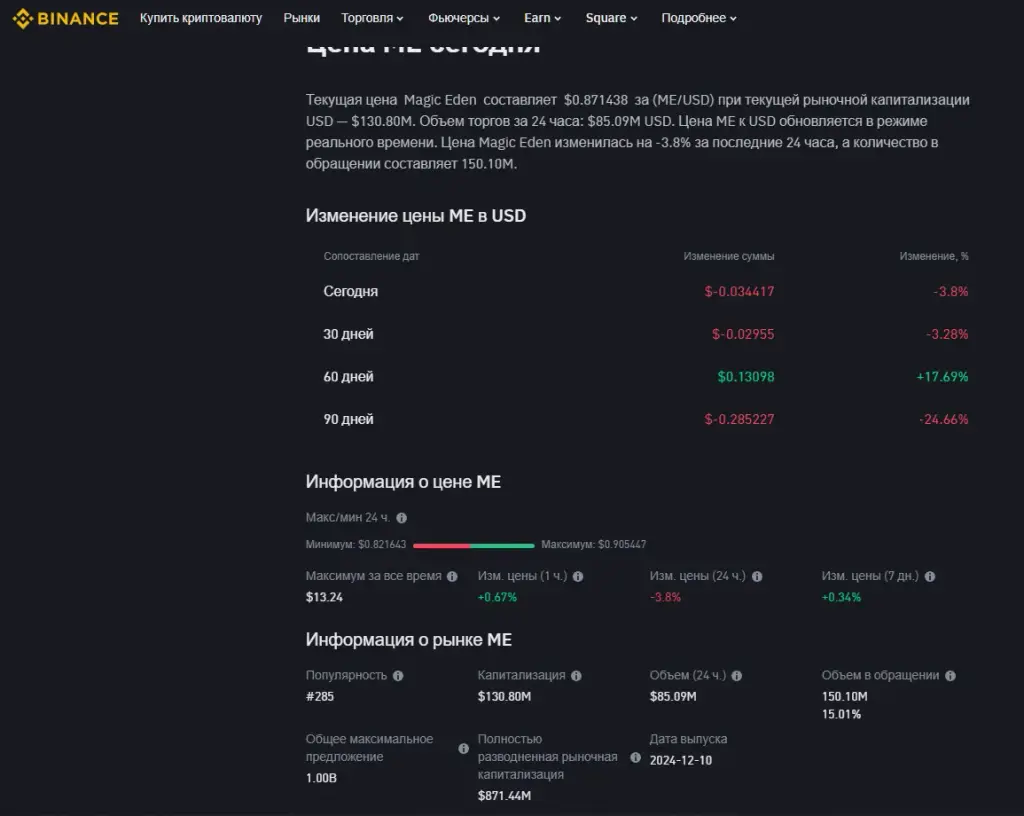Open Купить криптовалюту in navigation

click(x=200, y=18)
